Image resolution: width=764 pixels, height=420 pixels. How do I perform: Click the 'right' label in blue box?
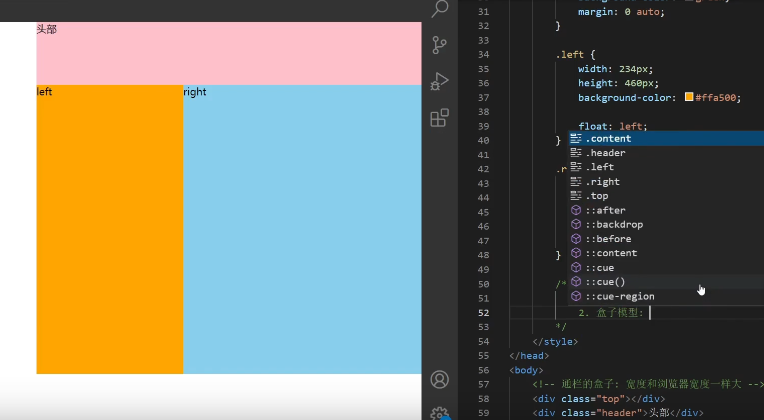pyautogui.click(x=195, y=92)
